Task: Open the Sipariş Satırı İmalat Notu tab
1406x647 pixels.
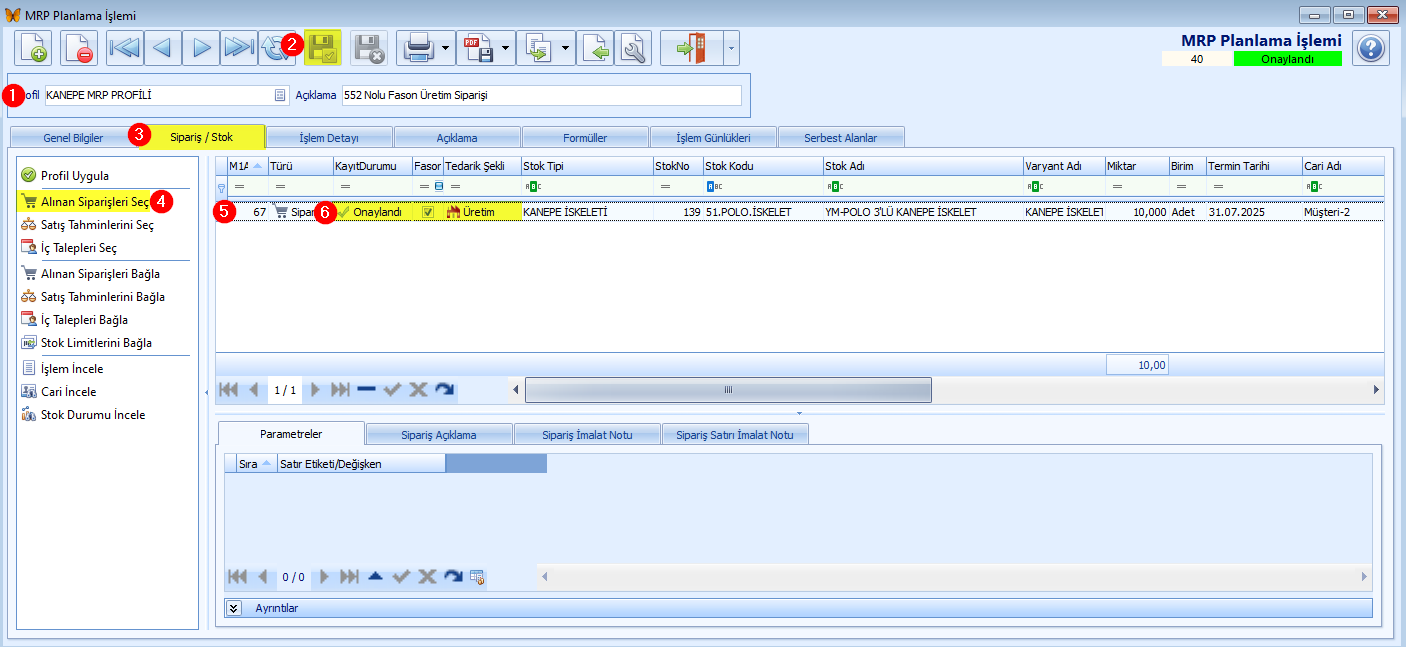Action: point(735,435)
